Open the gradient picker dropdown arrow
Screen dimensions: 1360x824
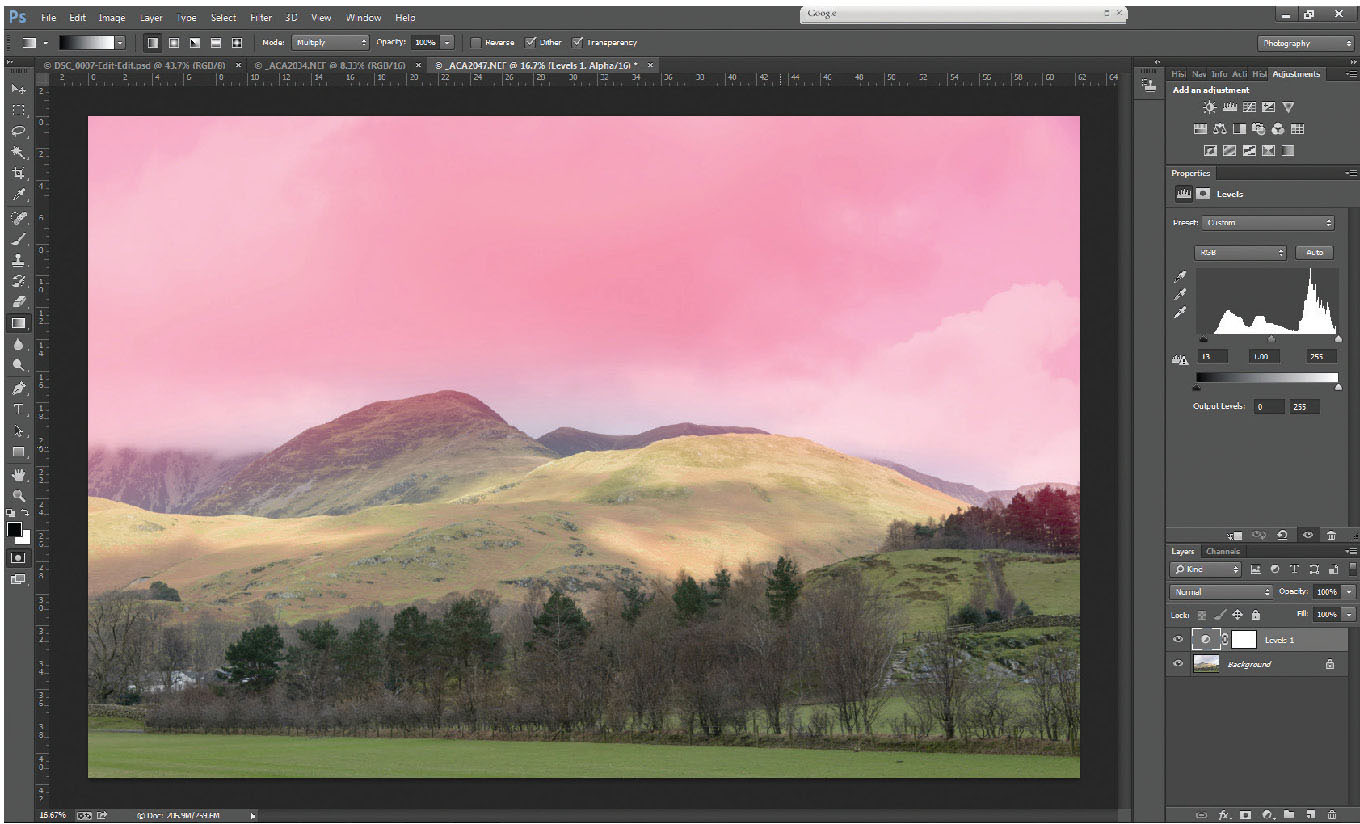120,43
